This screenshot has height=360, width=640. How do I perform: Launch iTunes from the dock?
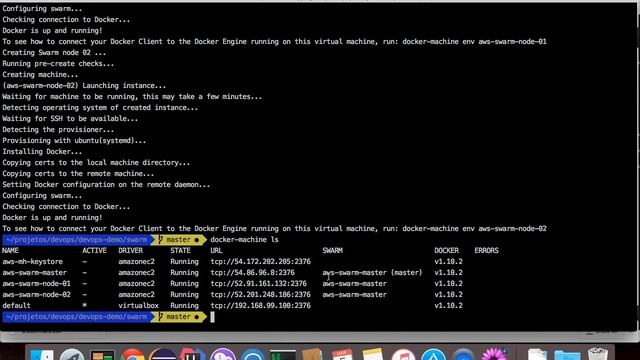click(403, 355)
